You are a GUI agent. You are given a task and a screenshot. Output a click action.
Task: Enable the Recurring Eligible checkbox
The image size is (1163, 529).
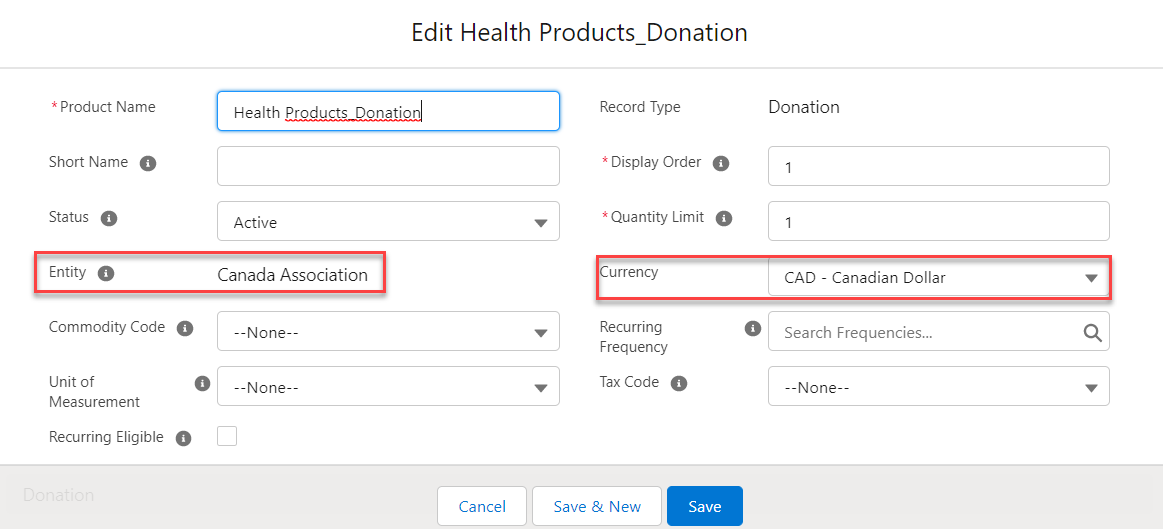(227, 436)
